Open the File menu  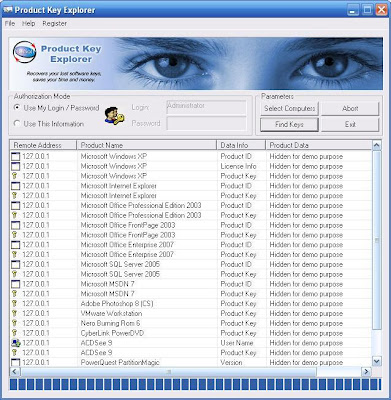[10, 24]
